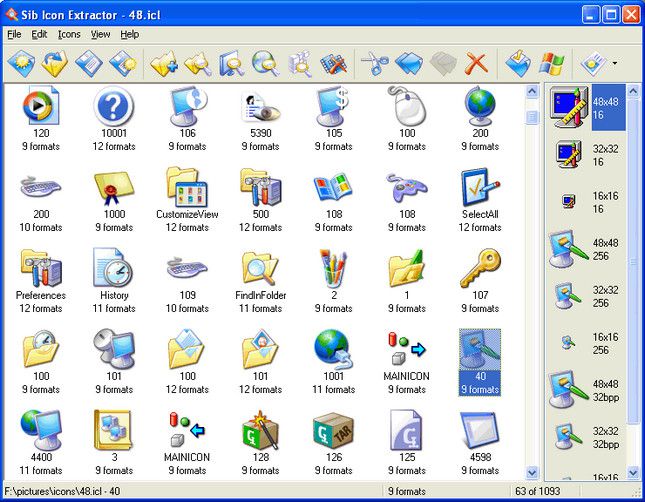The image size is (645, 502).
Task: Click the folder with magnifier search icon
Action: point(198,63)
